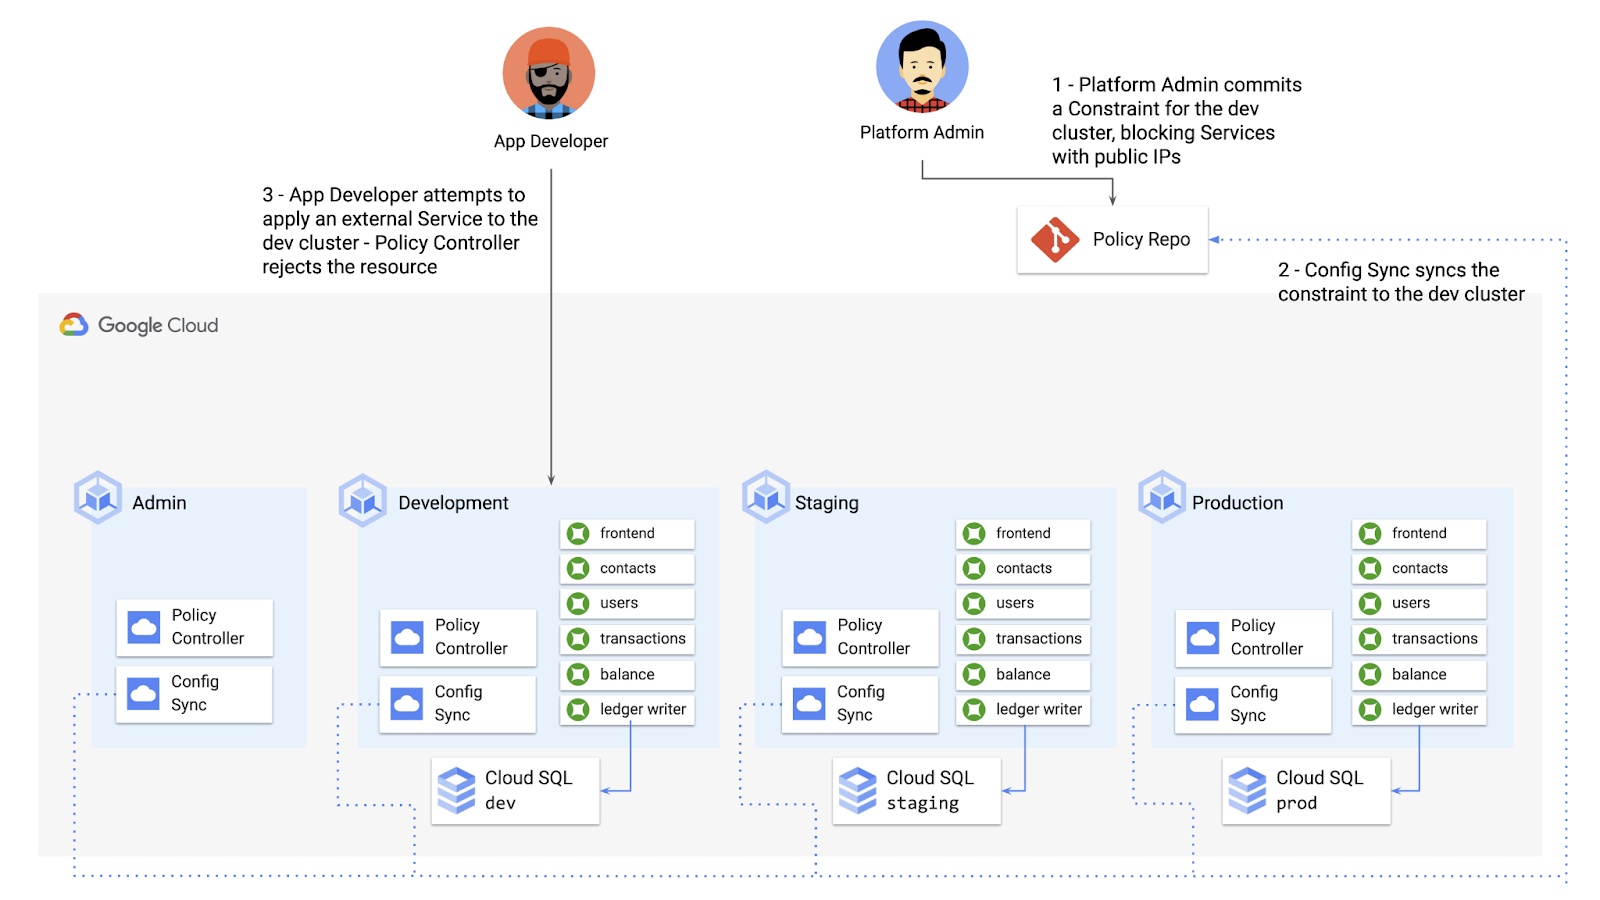
Task: Click Development Policy Controller cloud icon
Action: [407, 637]
